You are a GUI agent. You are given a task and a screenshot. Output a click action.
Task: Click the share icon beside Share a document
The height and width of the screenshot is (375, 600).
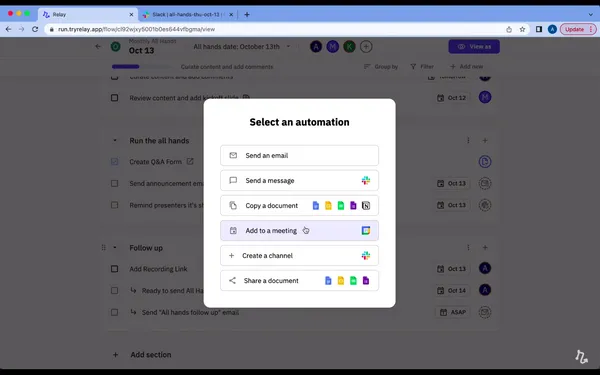[232, 280]
